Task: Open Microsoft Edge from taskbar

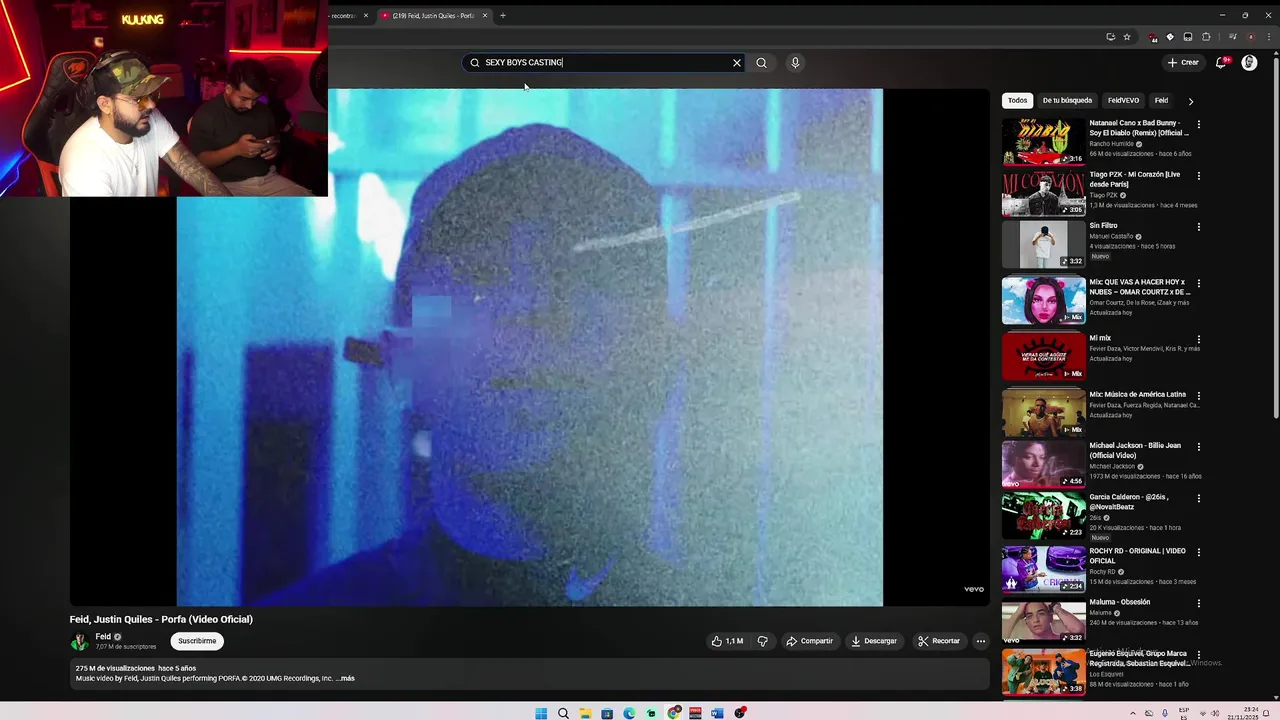Action: click(629, 713)
